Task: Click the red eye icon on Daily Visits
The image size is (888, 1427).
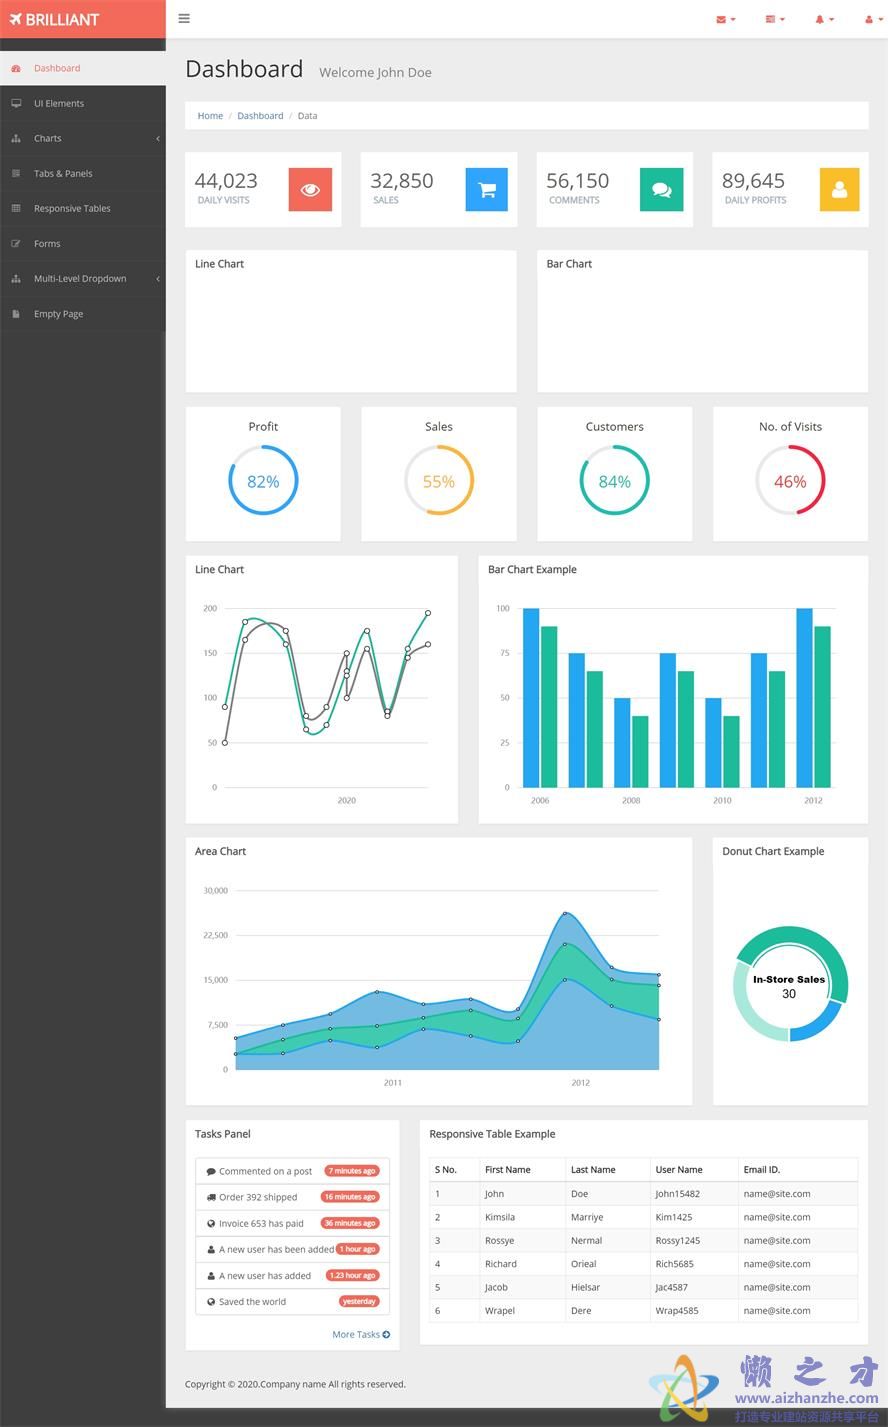Action: 310,190
